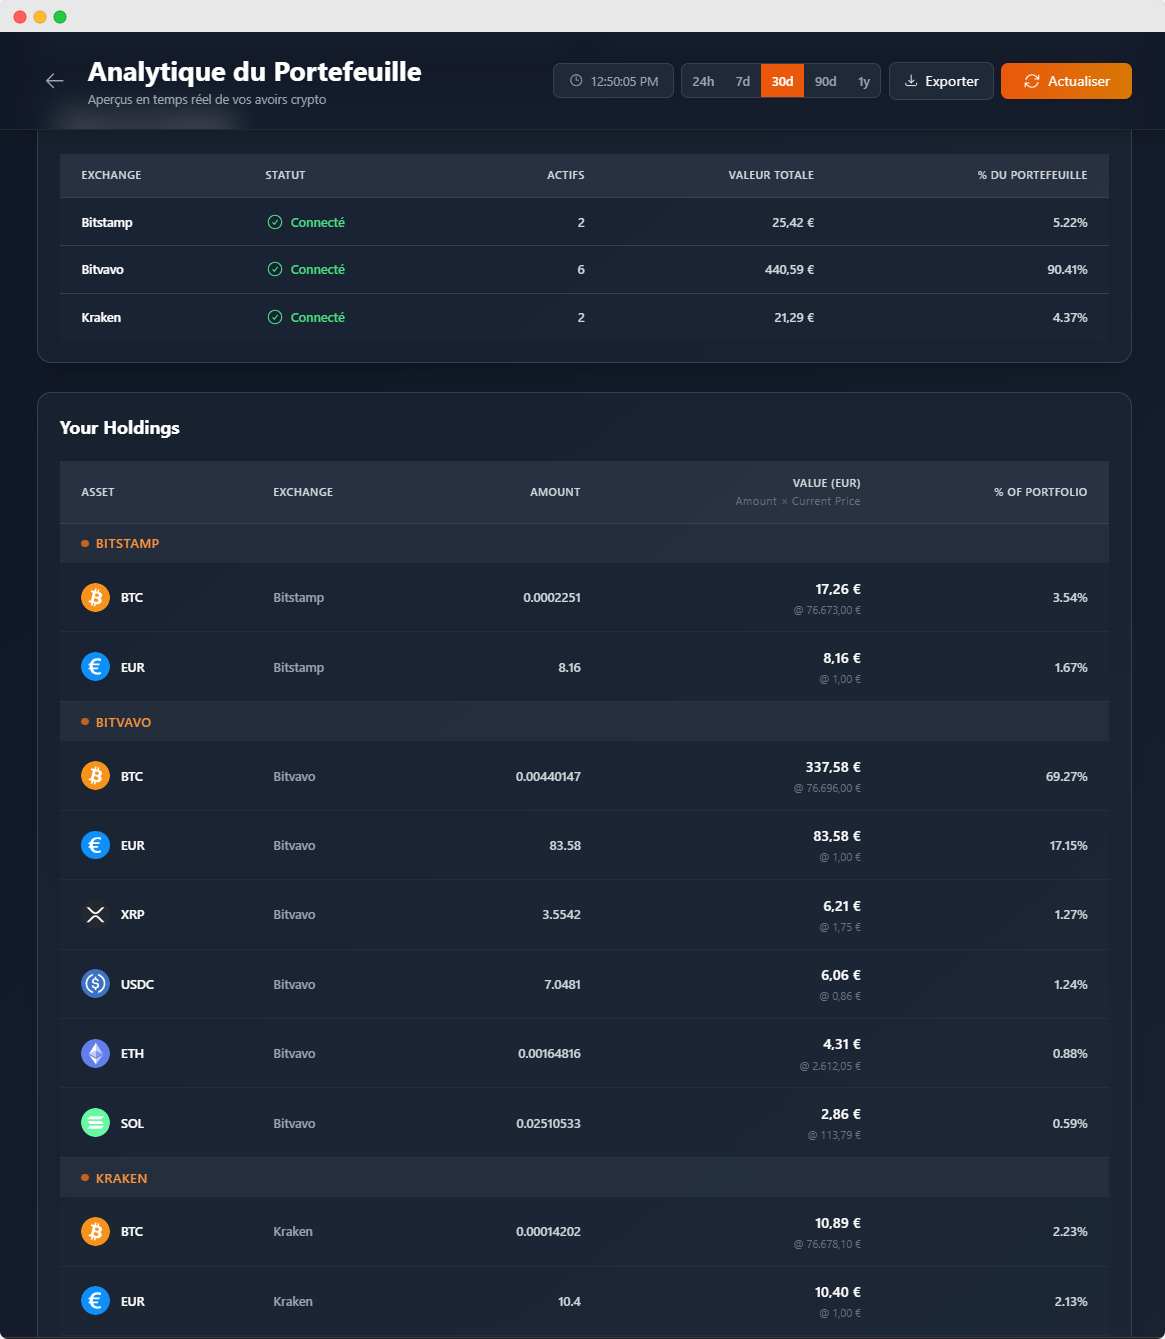The height and width of the screenshot is (1339, 1165).
Task: Click the Actualiser button
Action: [x=1066, y=81]
